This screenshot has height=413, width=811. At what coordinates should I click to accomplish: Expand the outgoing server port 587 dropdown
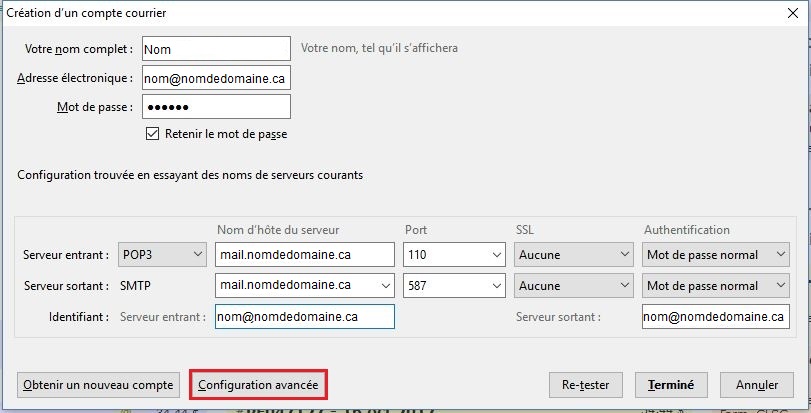(497, 286)
